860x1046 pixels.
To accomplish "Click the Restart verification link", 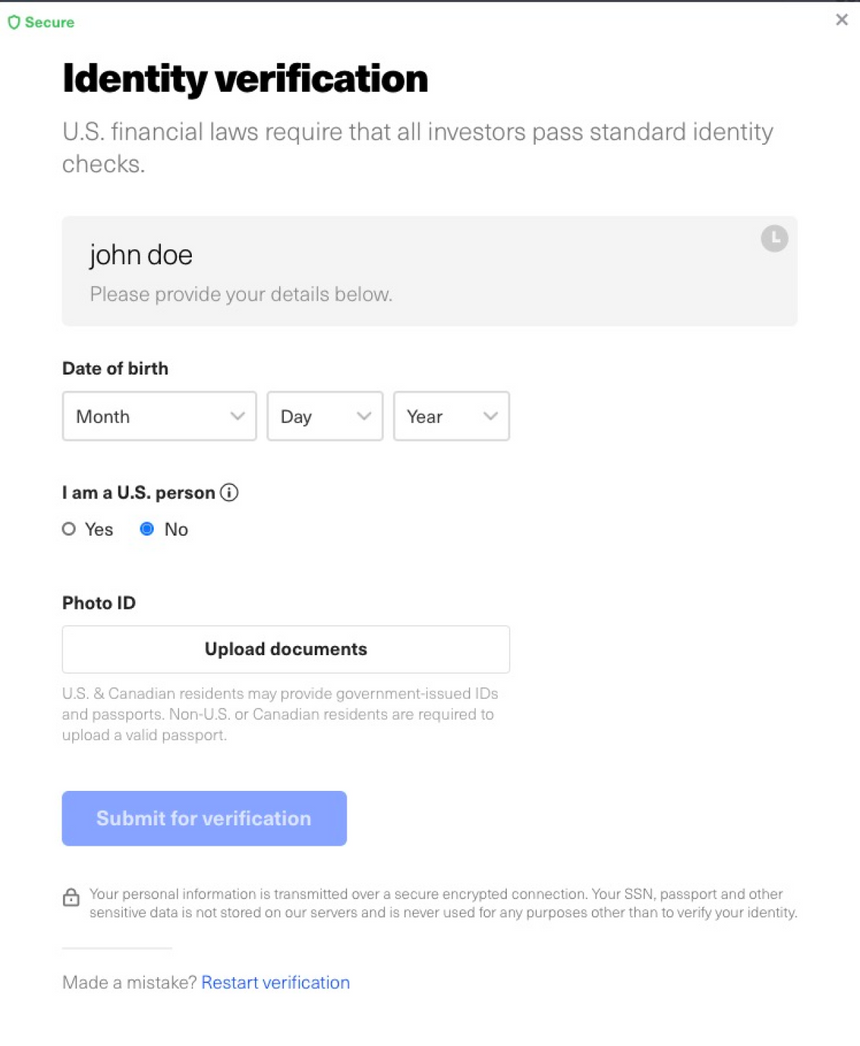I will [x=275, y=982].
